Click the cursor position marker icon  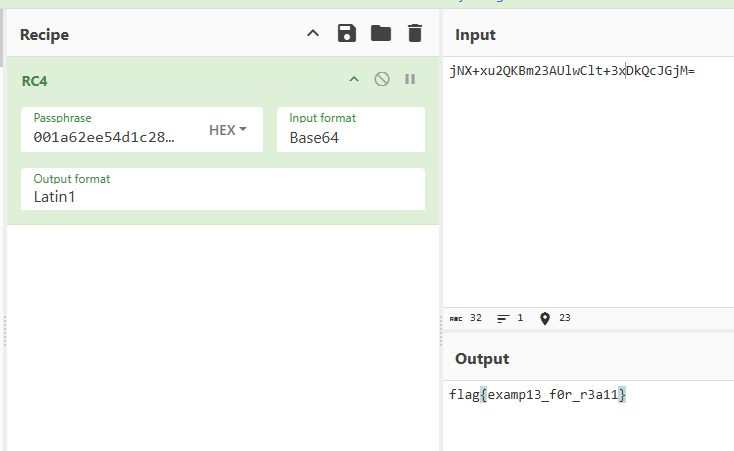[545, 318]
